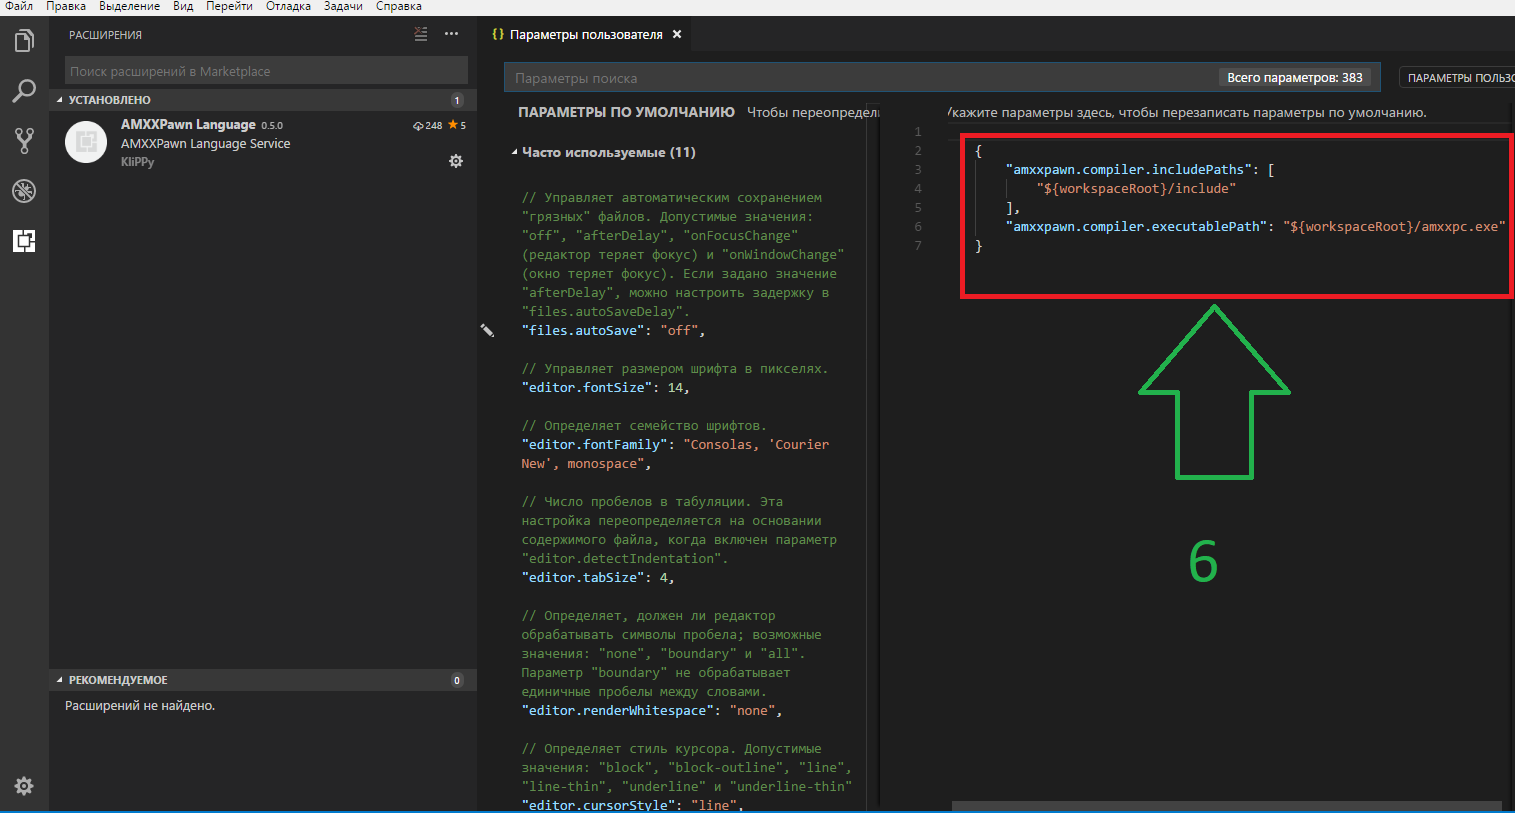Click the AMXXPawn Language extension logo
The width and height of the screenshot is (1515, 813).
click(x=86, y=142)
